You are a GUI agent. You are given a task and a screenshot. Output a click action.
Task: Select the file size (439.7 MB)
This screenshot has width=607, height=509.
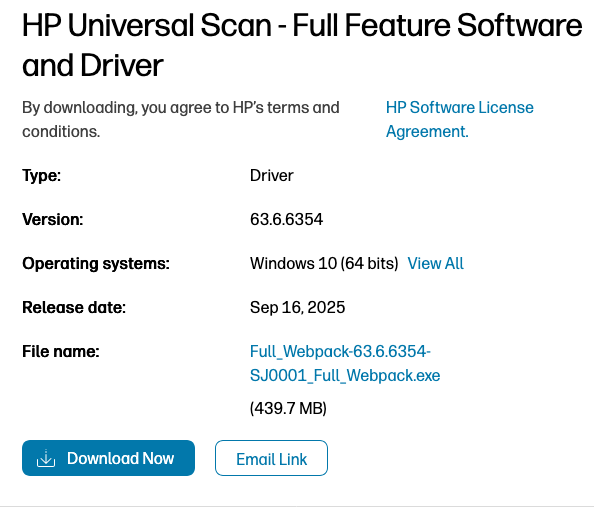click(288, 408)
